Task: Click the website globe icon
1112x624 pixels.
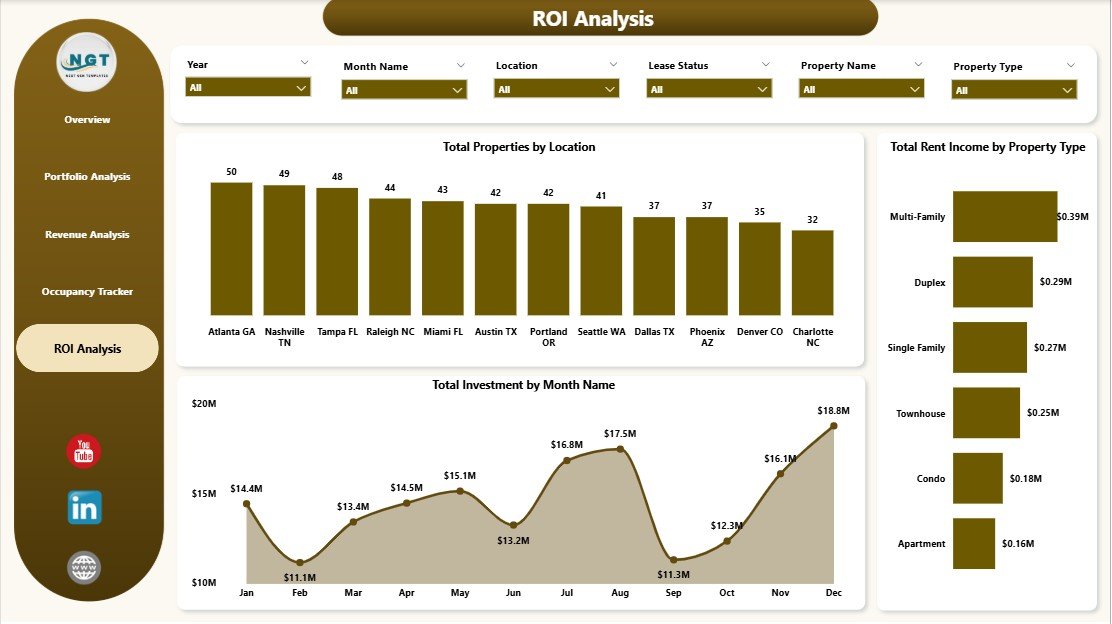Action: pyautogui.click(x=86, y=567)
